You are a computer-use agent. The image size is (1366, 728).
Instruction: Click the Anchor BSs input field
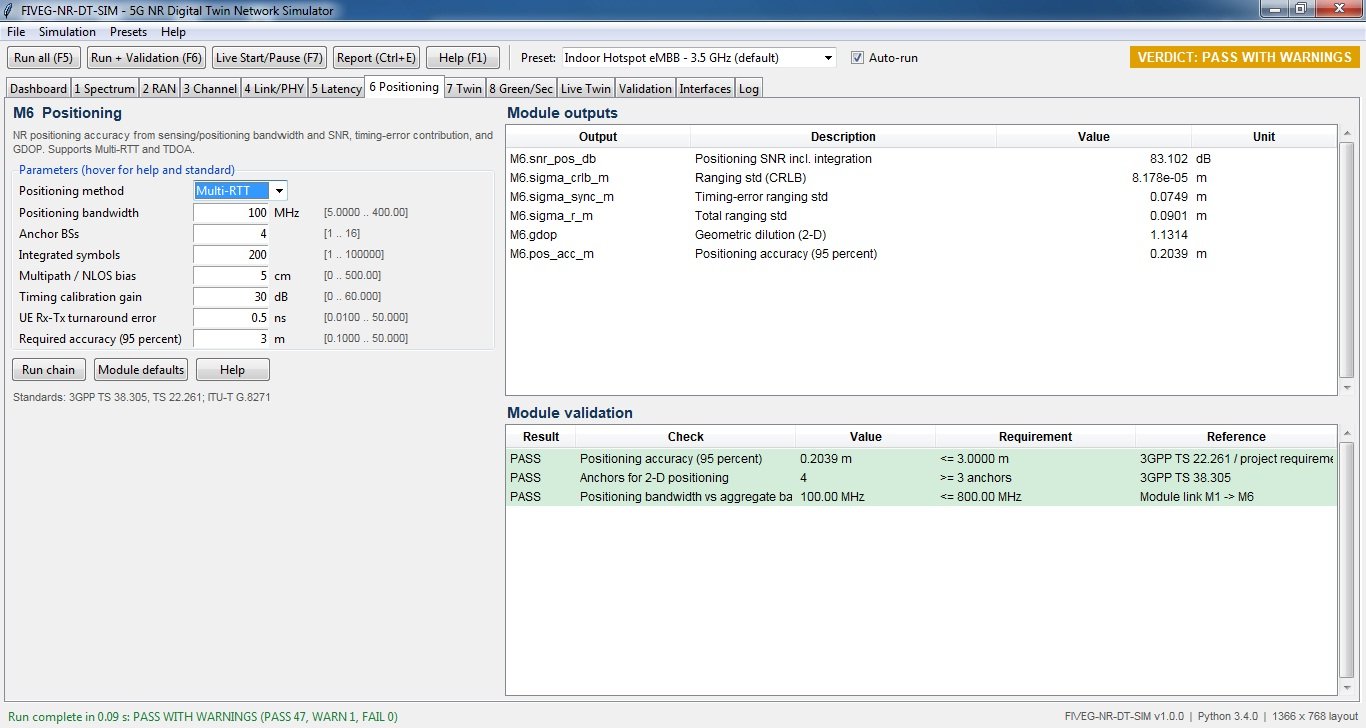click(x=231, y=234)
